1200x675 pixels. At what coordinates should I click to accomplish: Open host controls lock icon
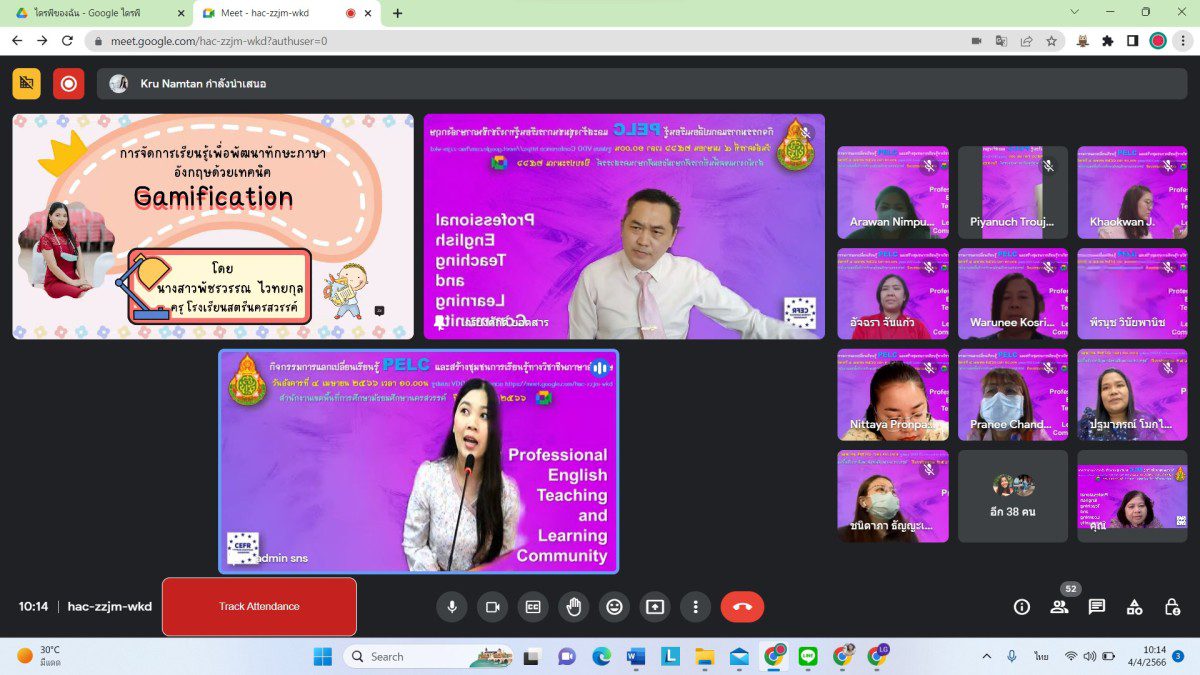click(x=1172, y=606)
